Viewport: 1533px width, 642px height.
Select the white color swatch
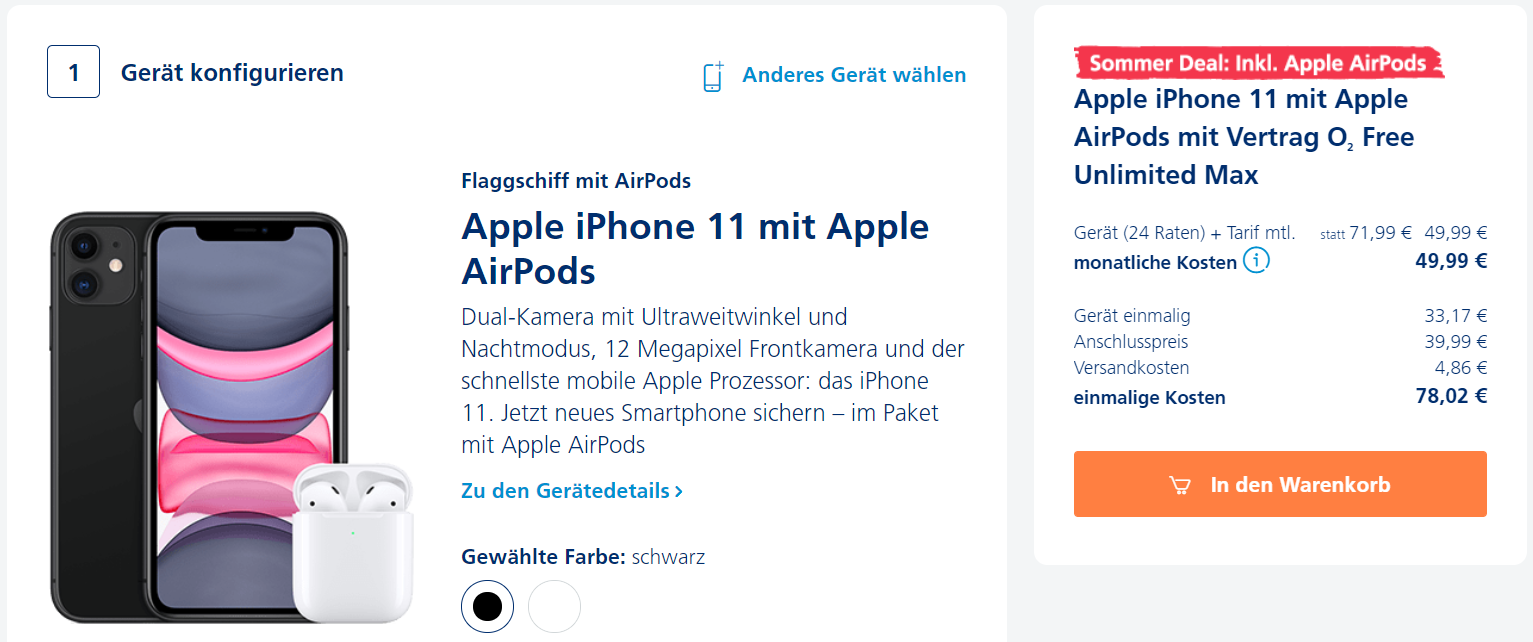[554, 606]
